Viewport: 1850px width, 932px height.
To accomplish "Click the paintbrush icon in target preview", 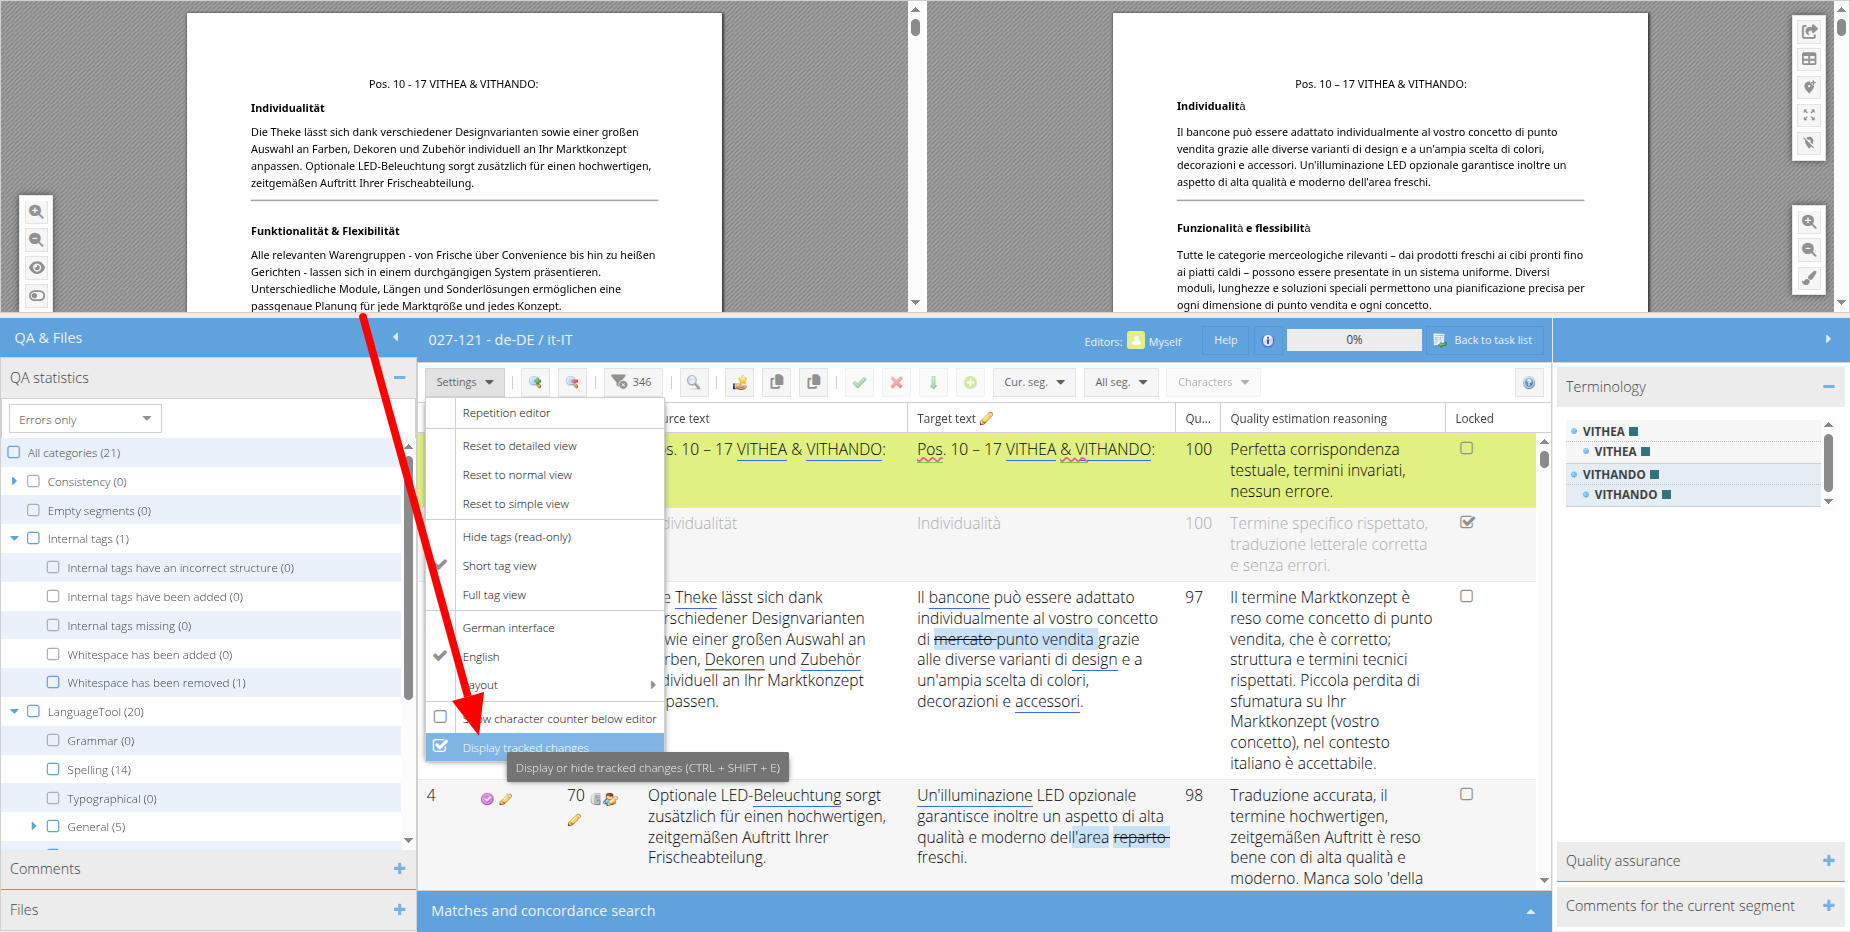I will (x=1809, y=278).
